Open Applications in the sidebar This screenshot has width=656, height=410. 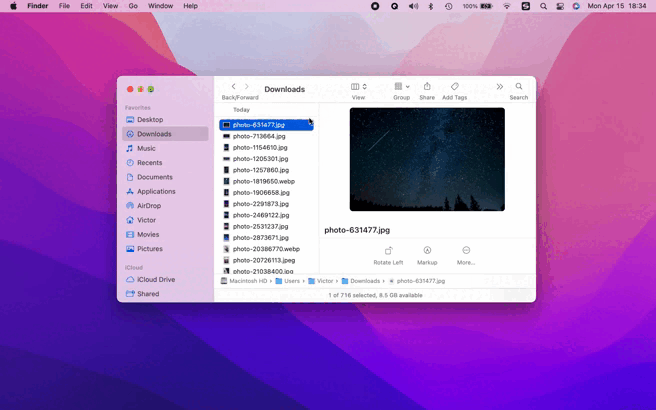coord(165,191)
